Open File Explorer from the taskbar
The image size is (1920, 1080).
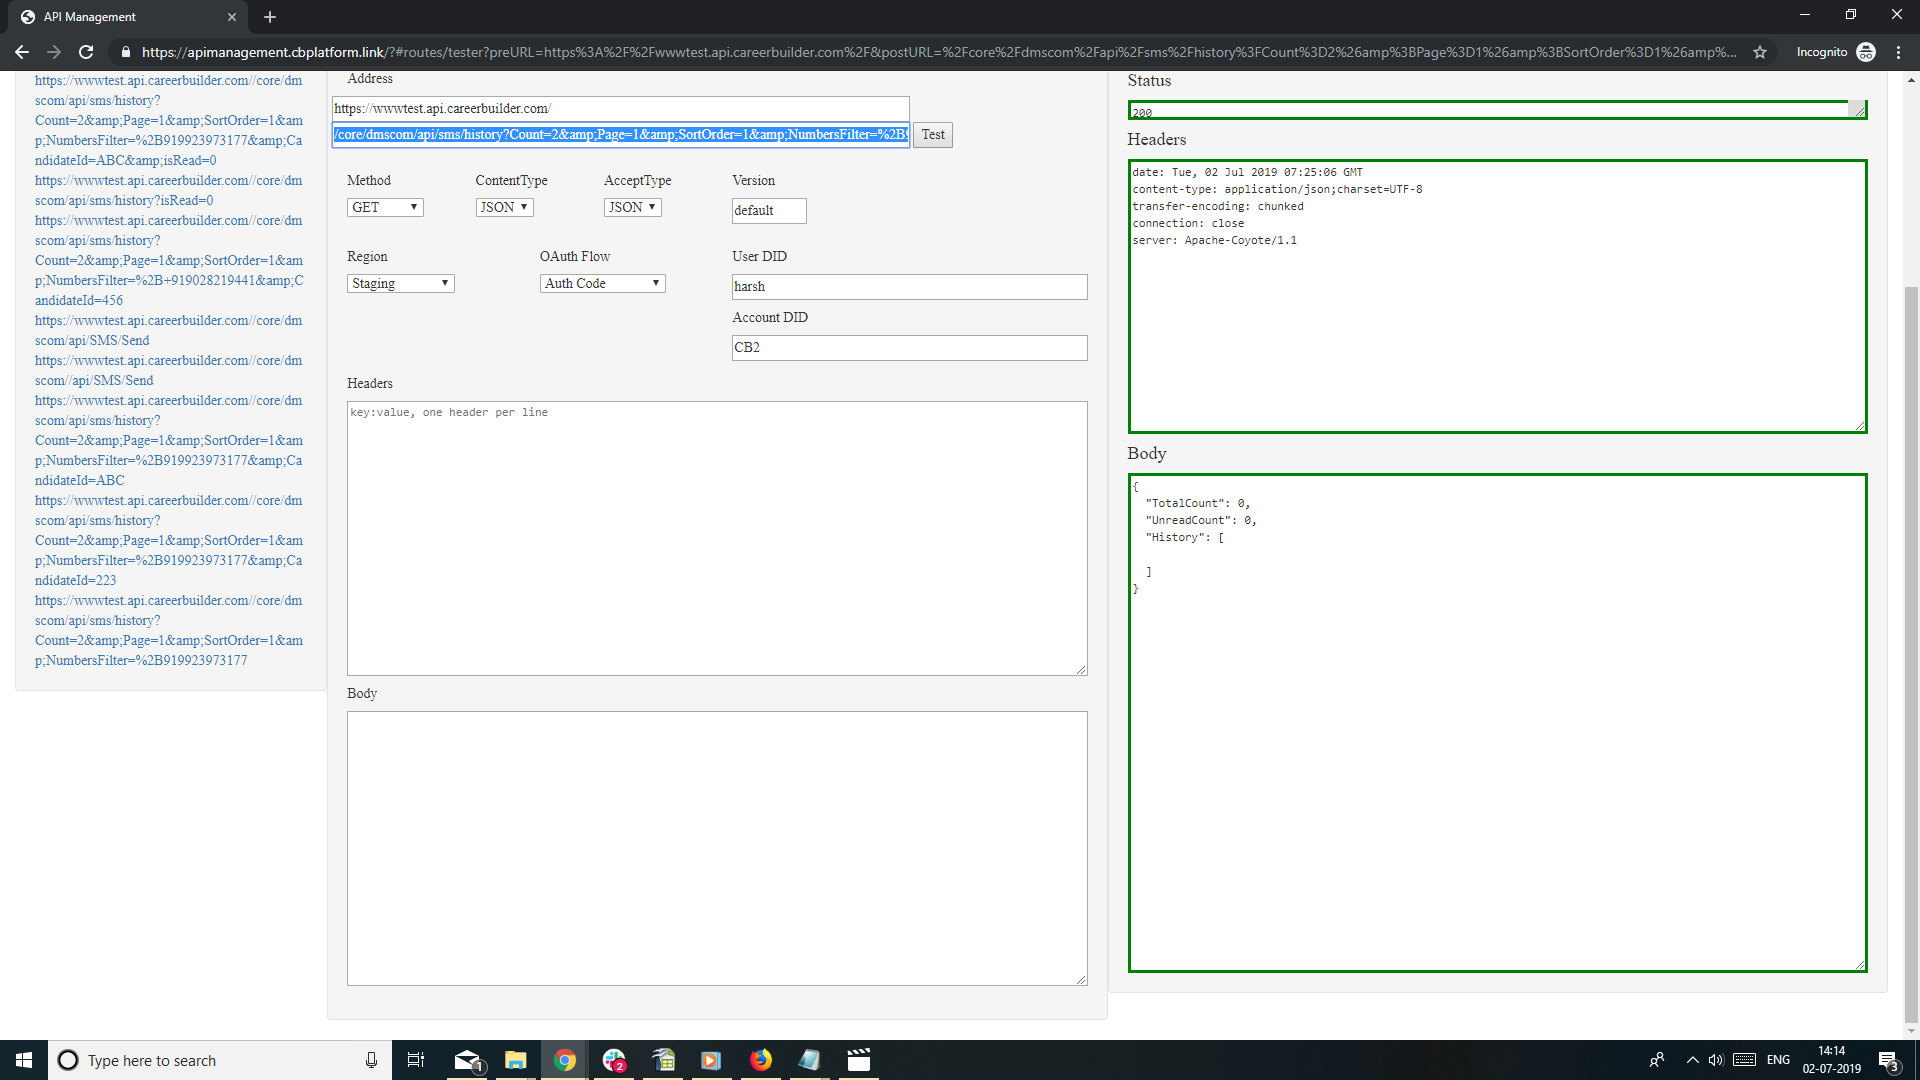pos(515,1060)
